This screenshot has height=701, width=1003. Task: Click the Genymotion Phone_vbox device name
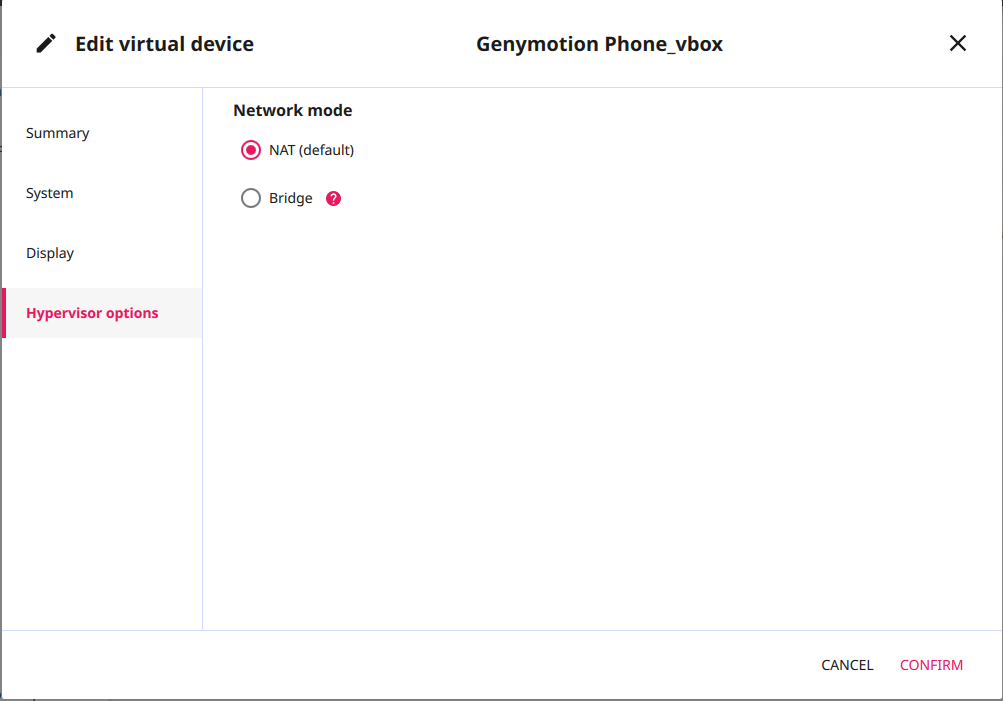[599, 44]
